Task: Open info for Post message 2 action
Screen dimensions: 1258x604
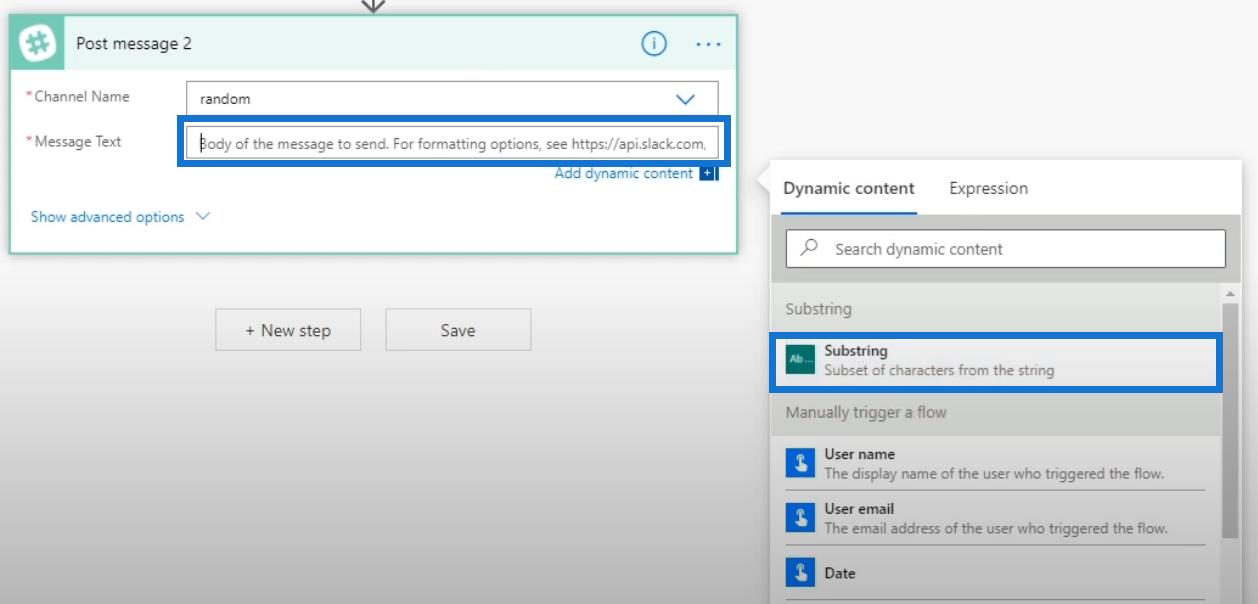Action: (x=653, y=44)
